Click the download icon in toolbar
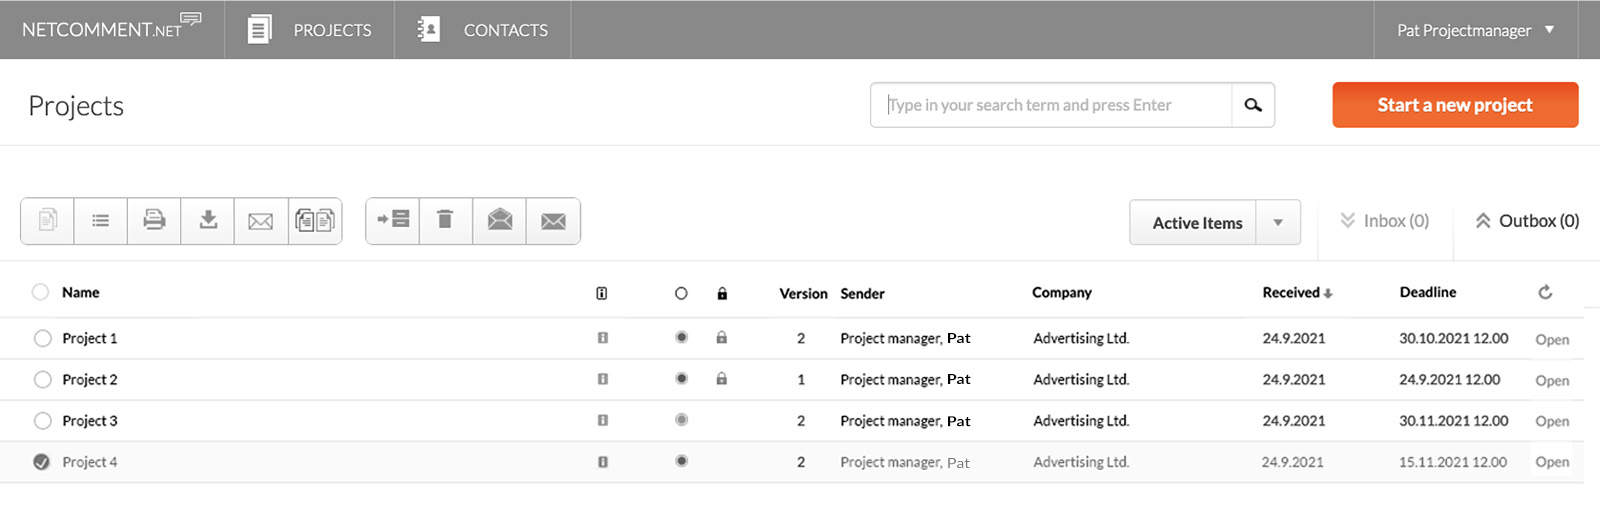This screenshot has width=1600, height=523. click(x=208, y=221)
